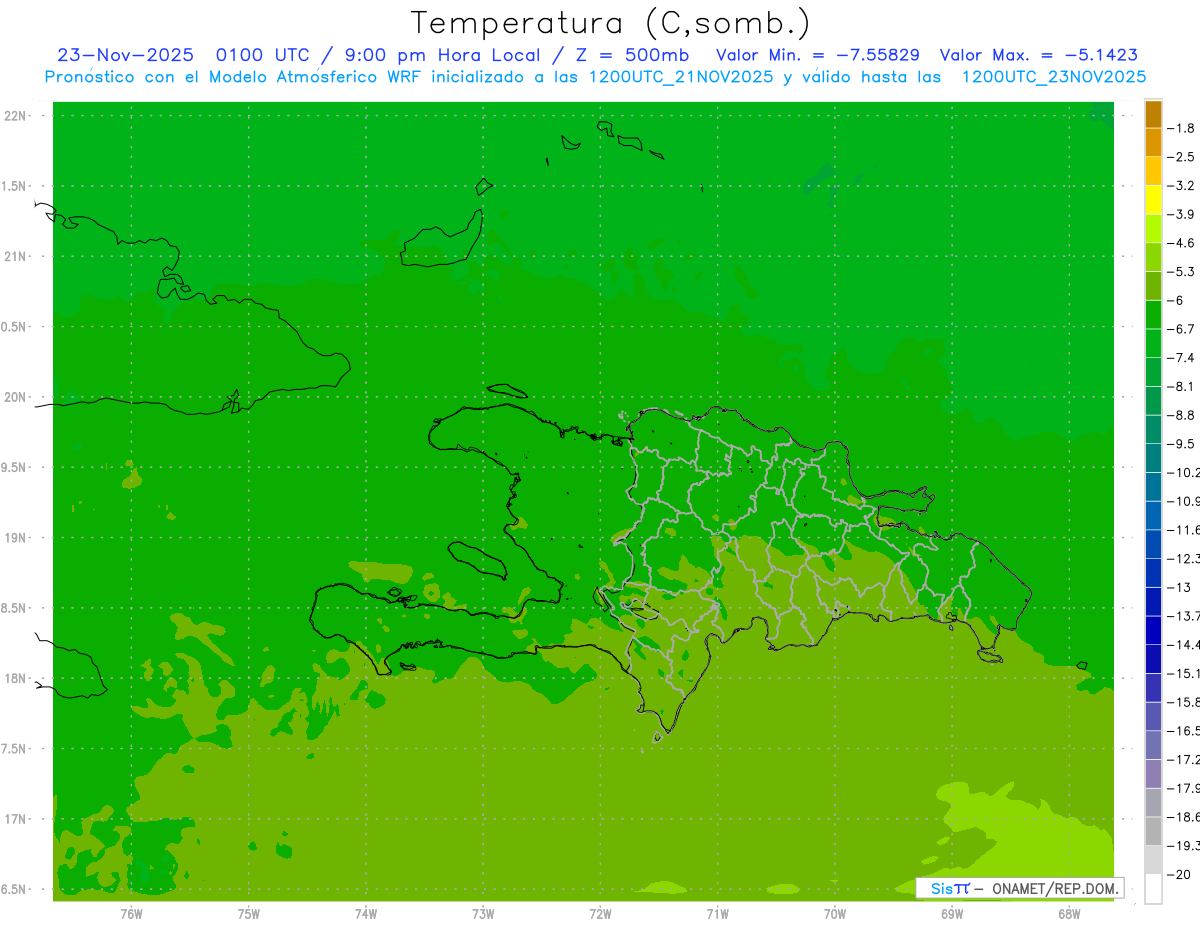Viewport: 1200px width, 927px height.
Task: Select '1200UTC_23NOV2025' valid-until time text
Action: click(1053, 77)
